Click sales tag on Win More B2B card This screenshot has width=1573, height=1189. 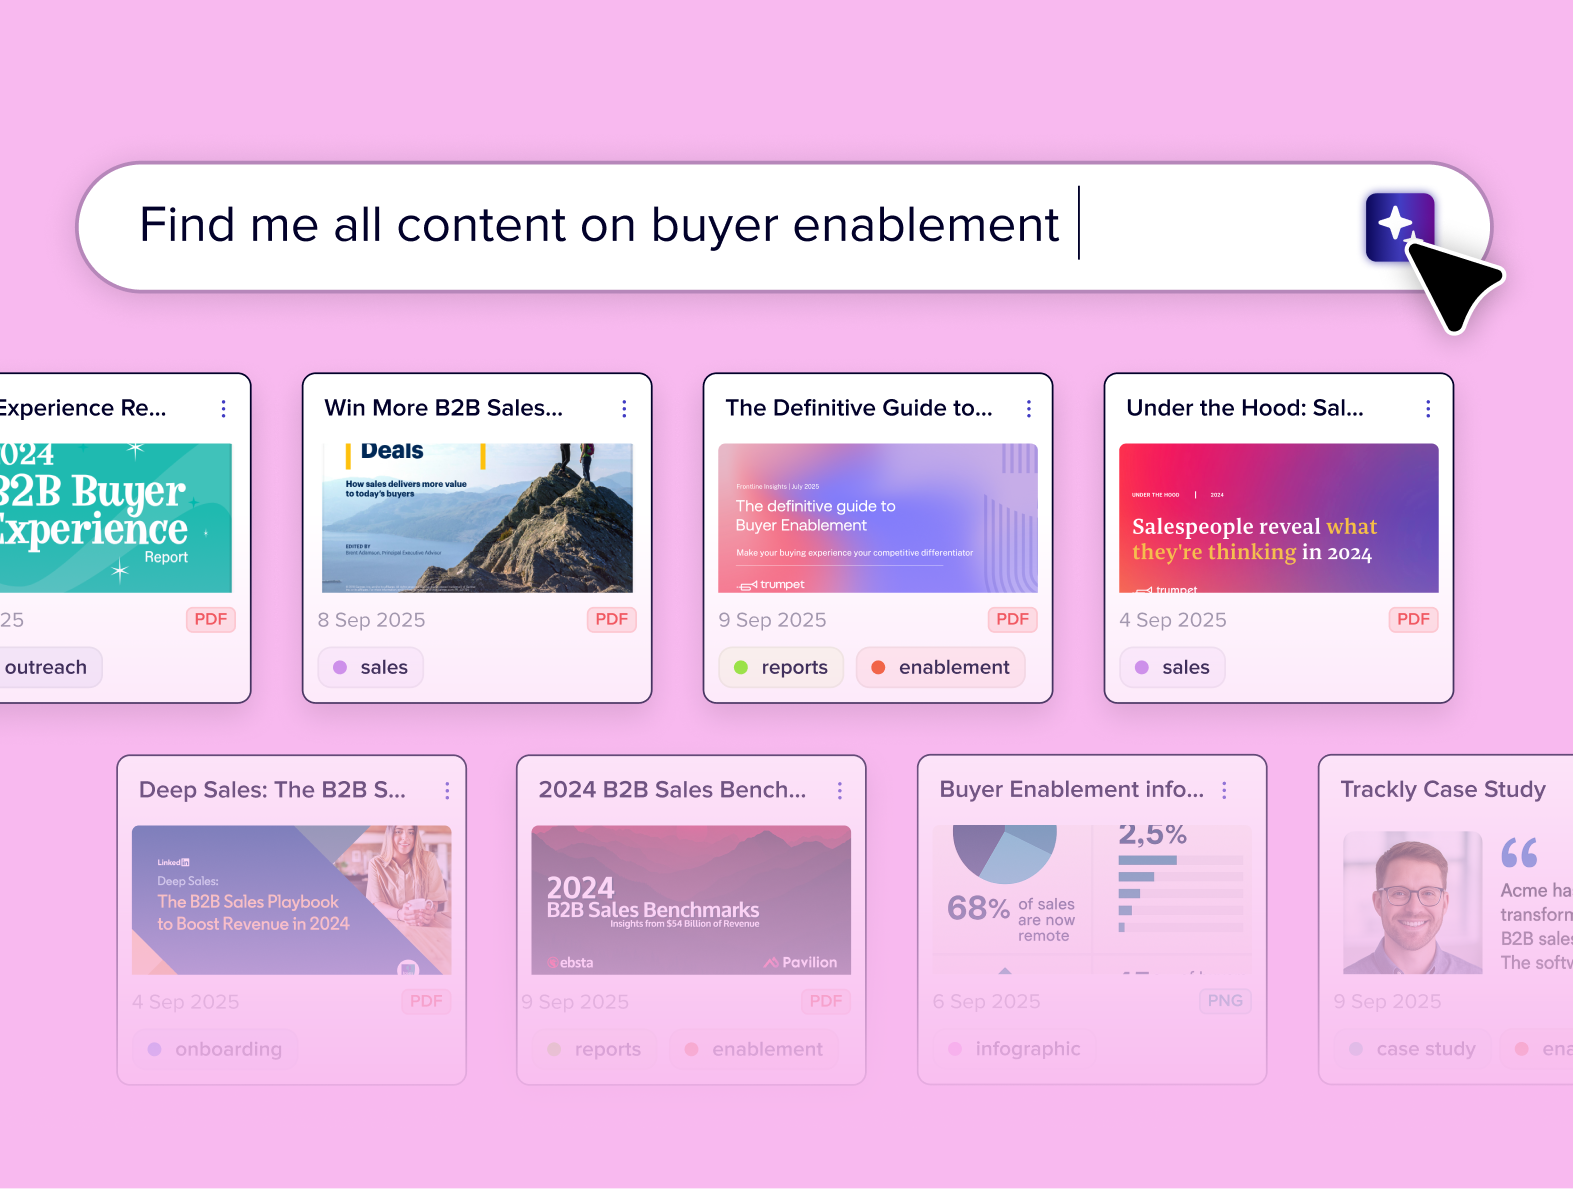click(x=371, y=667)
